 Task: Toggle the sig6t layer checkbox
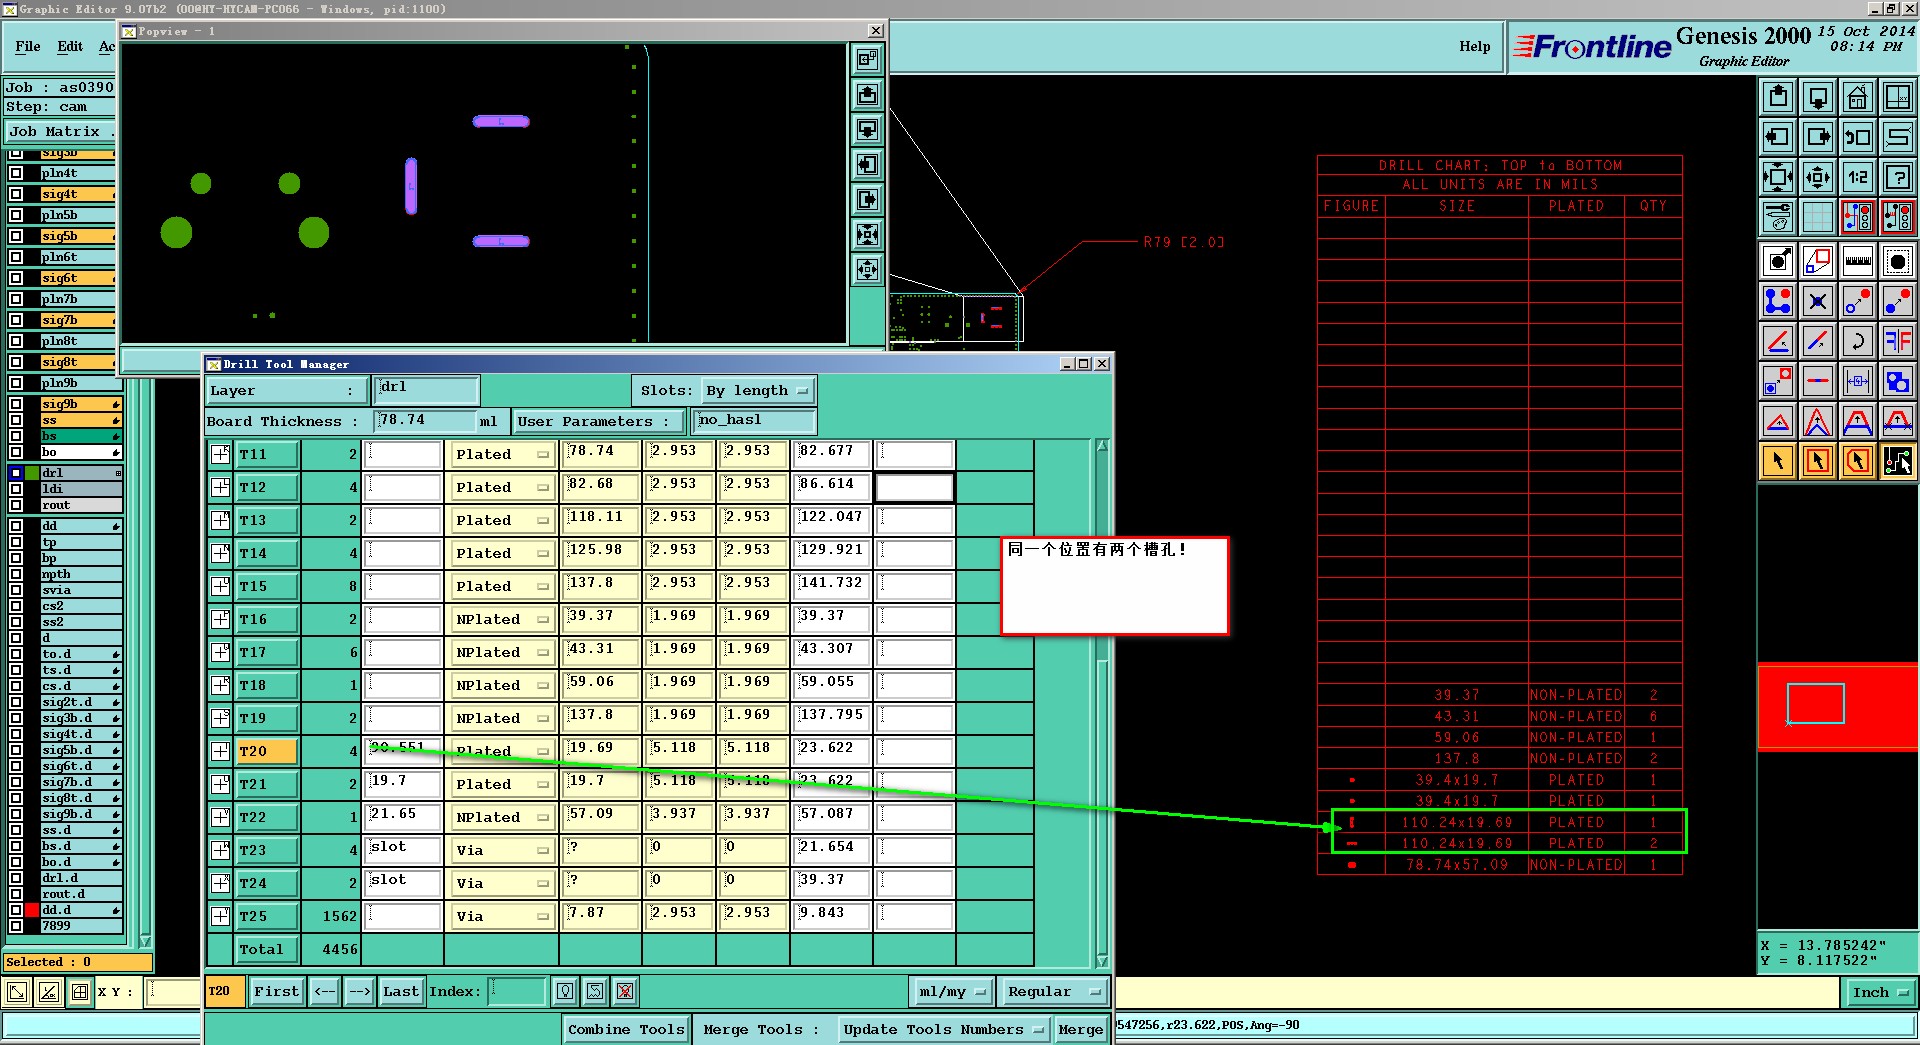pos(16,278)
